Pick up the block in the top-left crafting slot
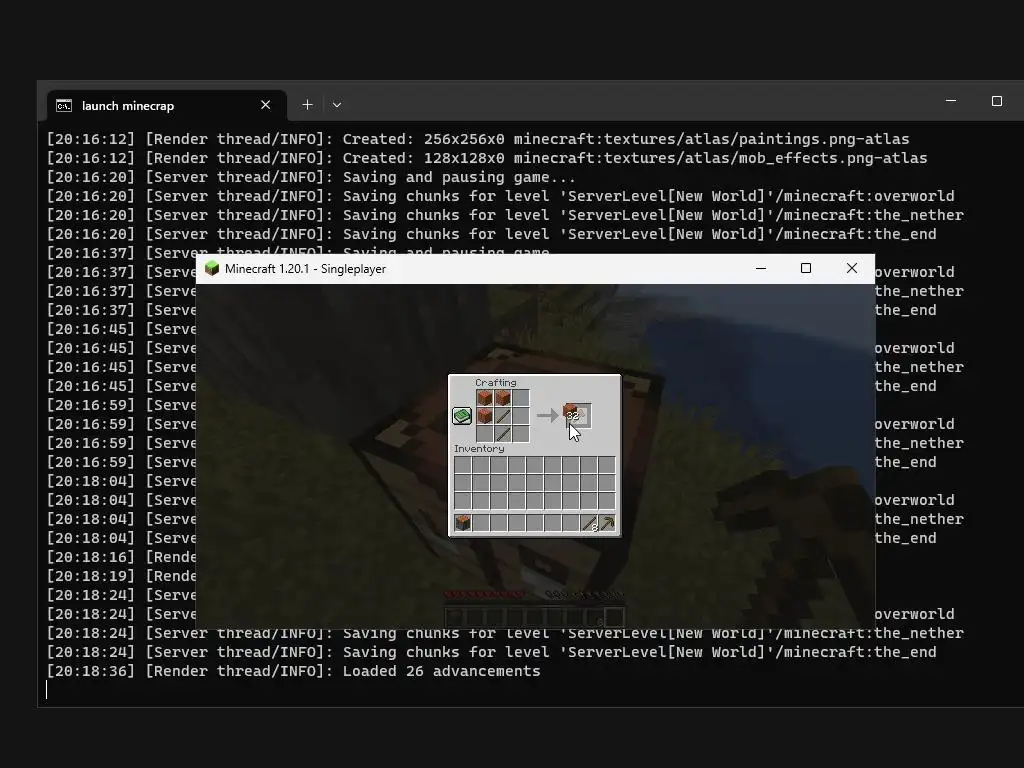Image resolution: width=1024 pixels, height=768 pixels. (484, 398)
